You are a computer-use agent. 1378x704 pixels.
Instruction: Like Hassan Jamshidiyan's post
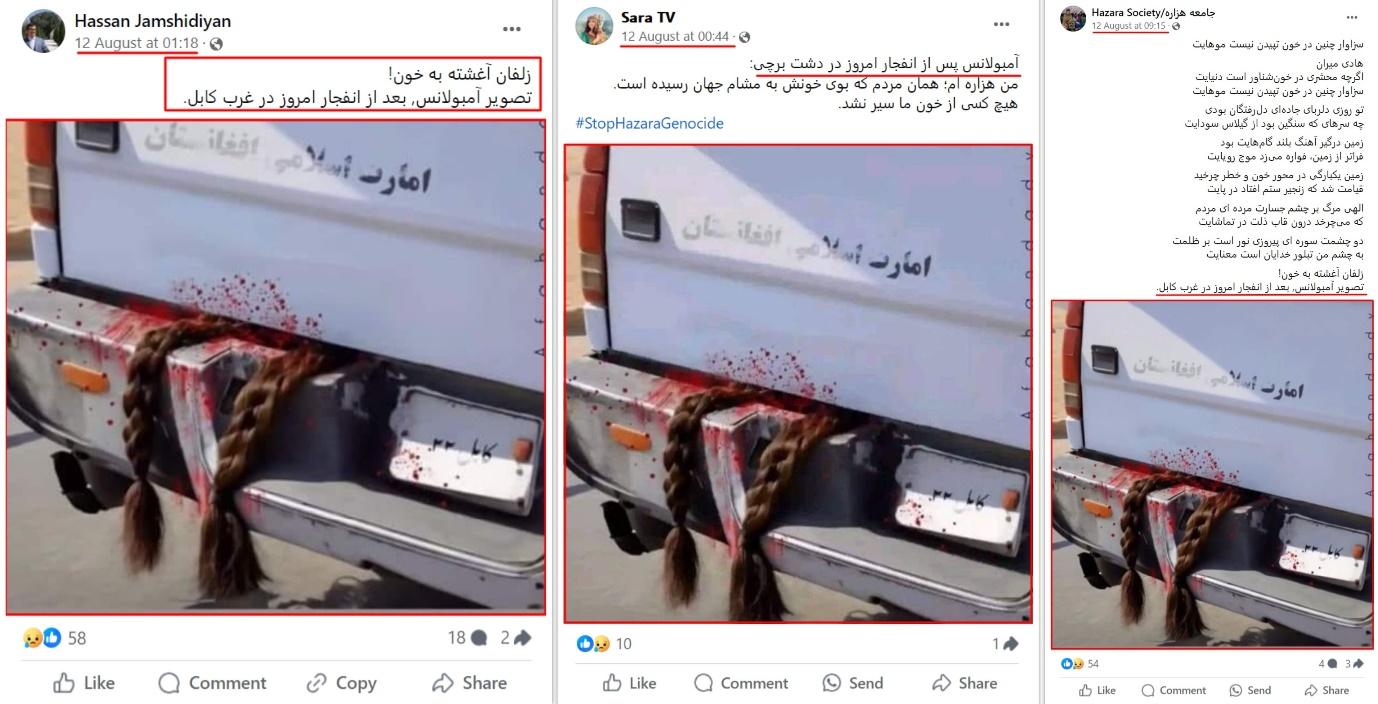coord(84,683)
